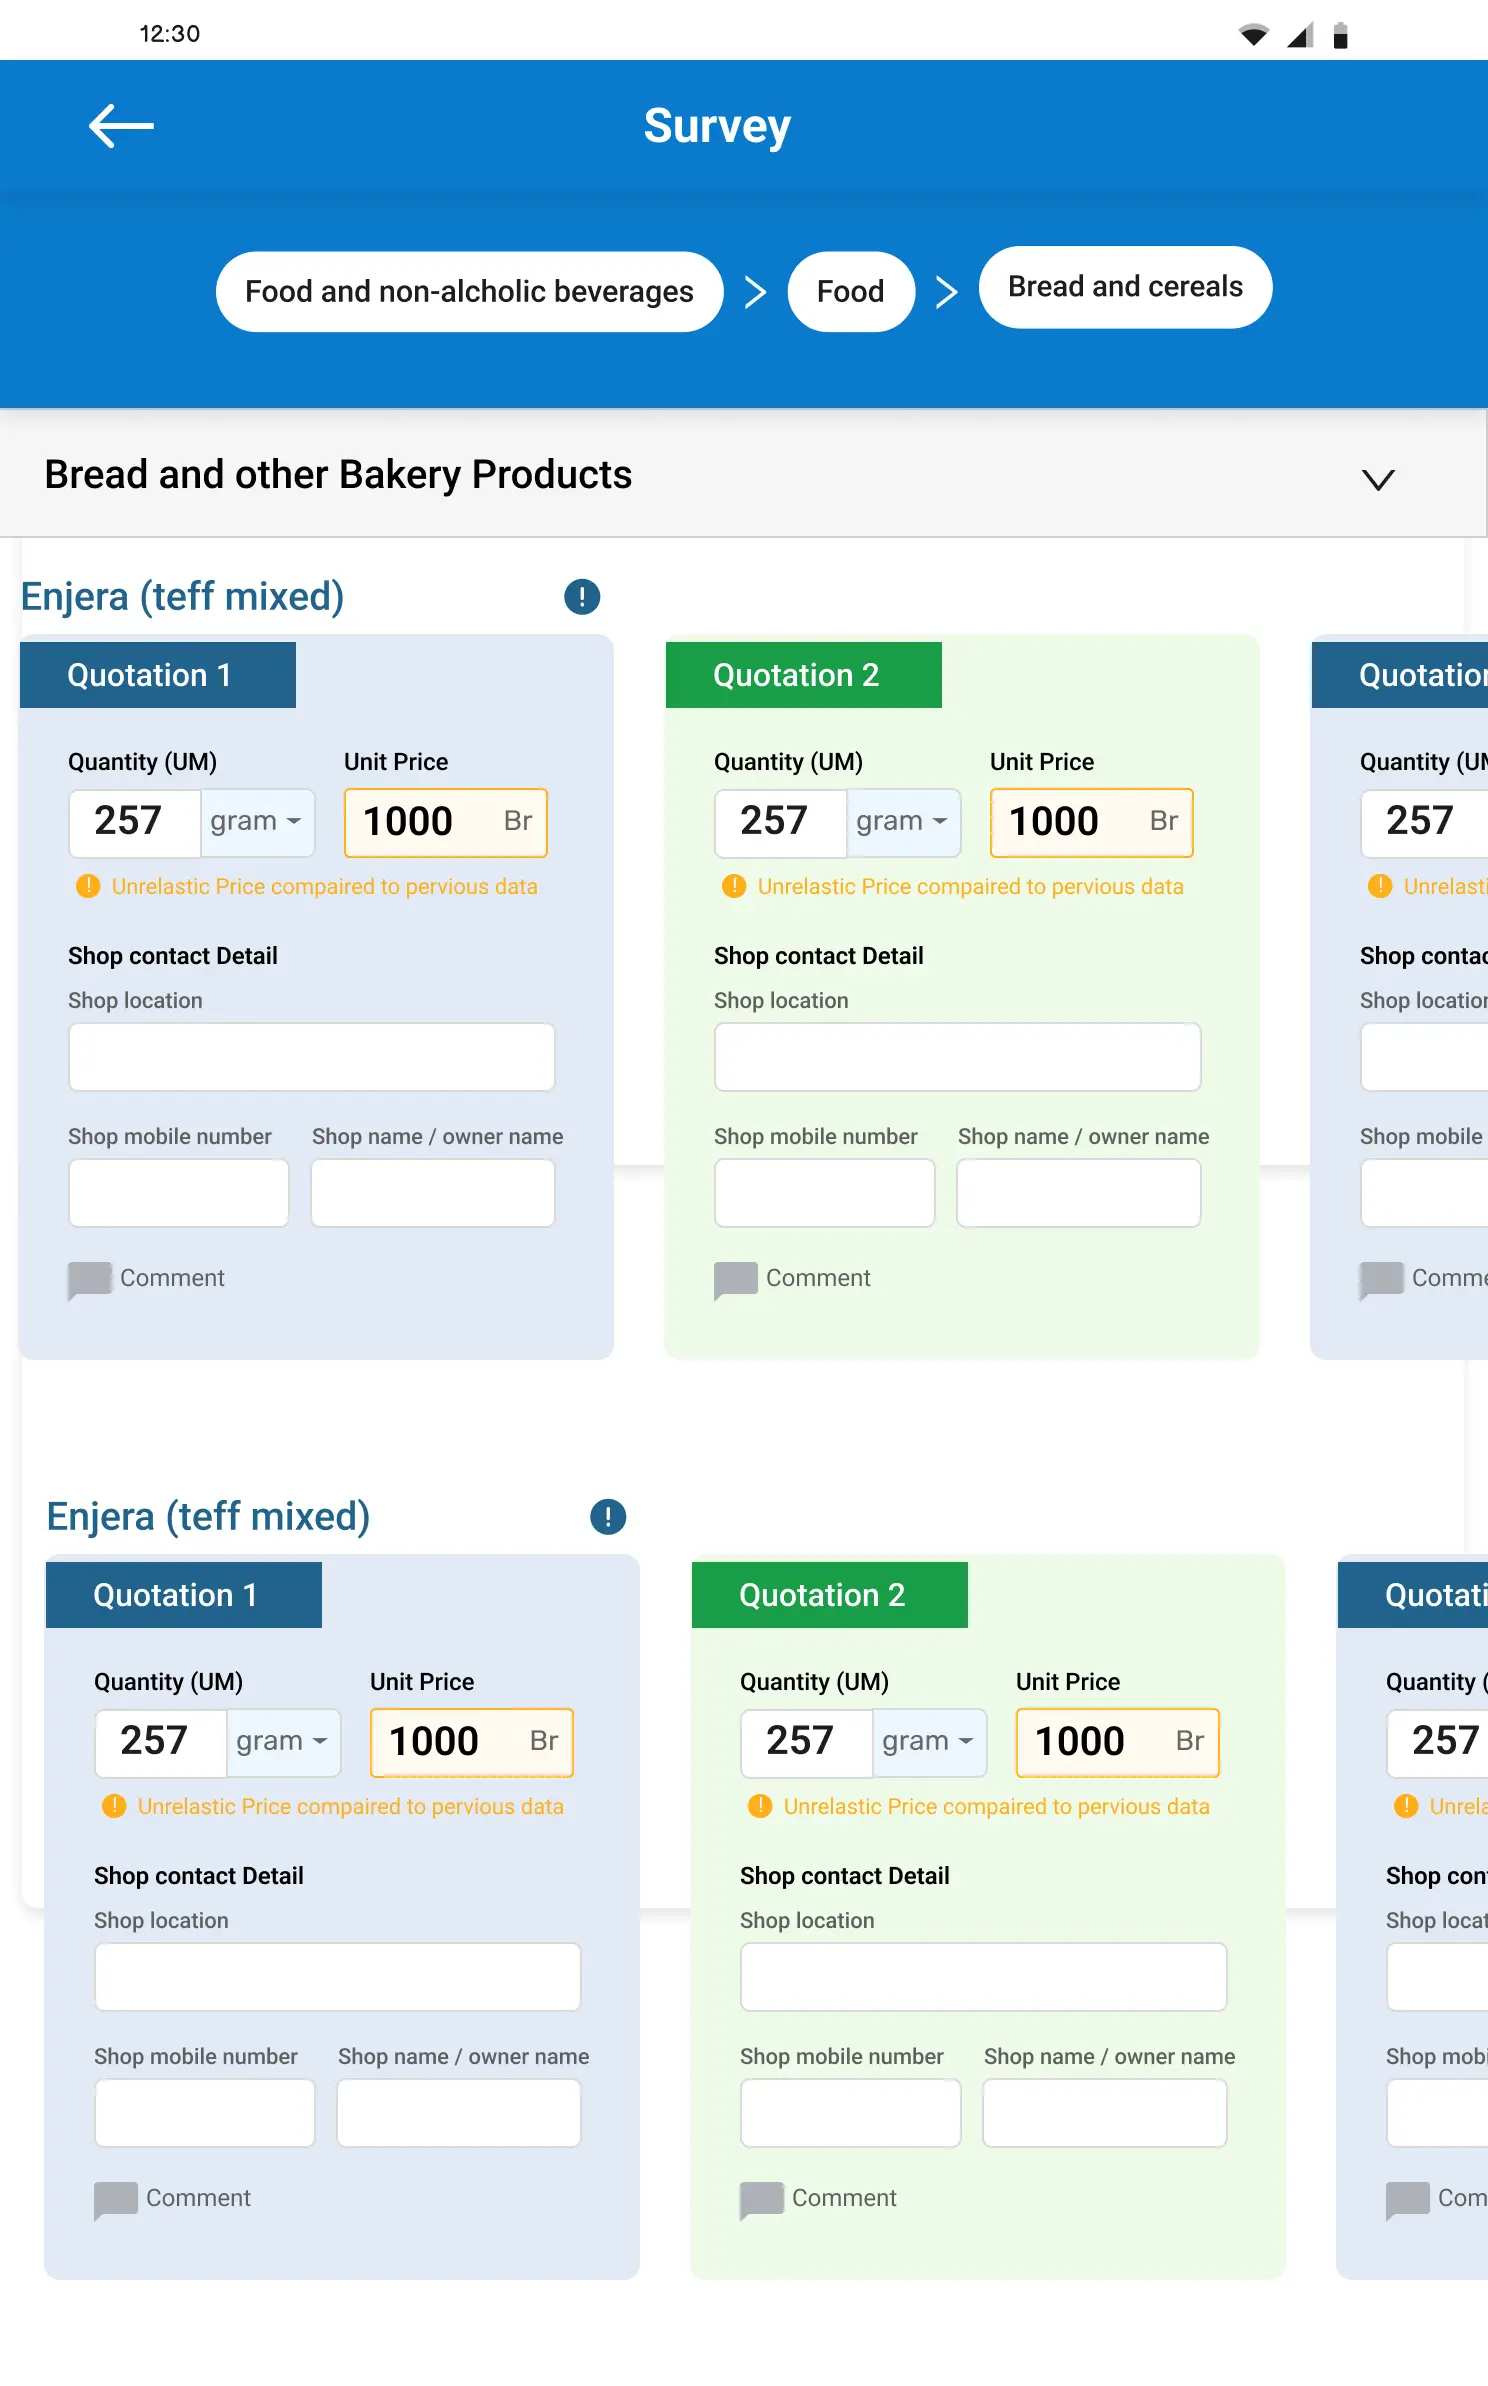Click Quotation 1 header of first Enjera item
Image resolution: width=1488 pixels, height=2386 pixels.
158,675
